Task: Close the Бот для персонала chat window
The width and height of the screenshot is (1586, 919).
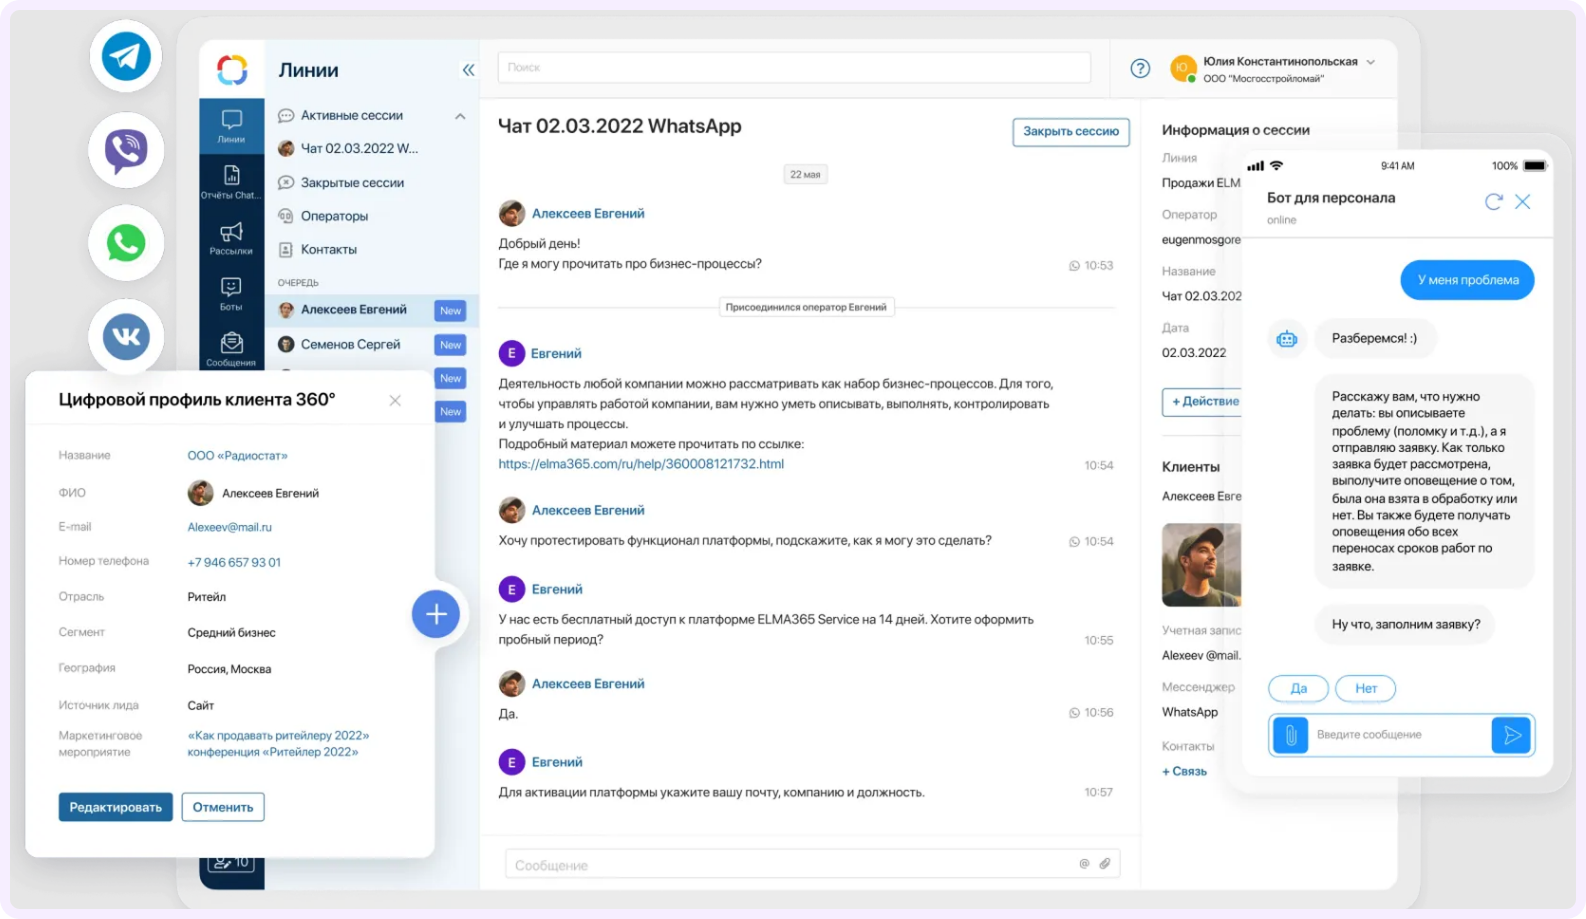Action: tap(1523, 202)
